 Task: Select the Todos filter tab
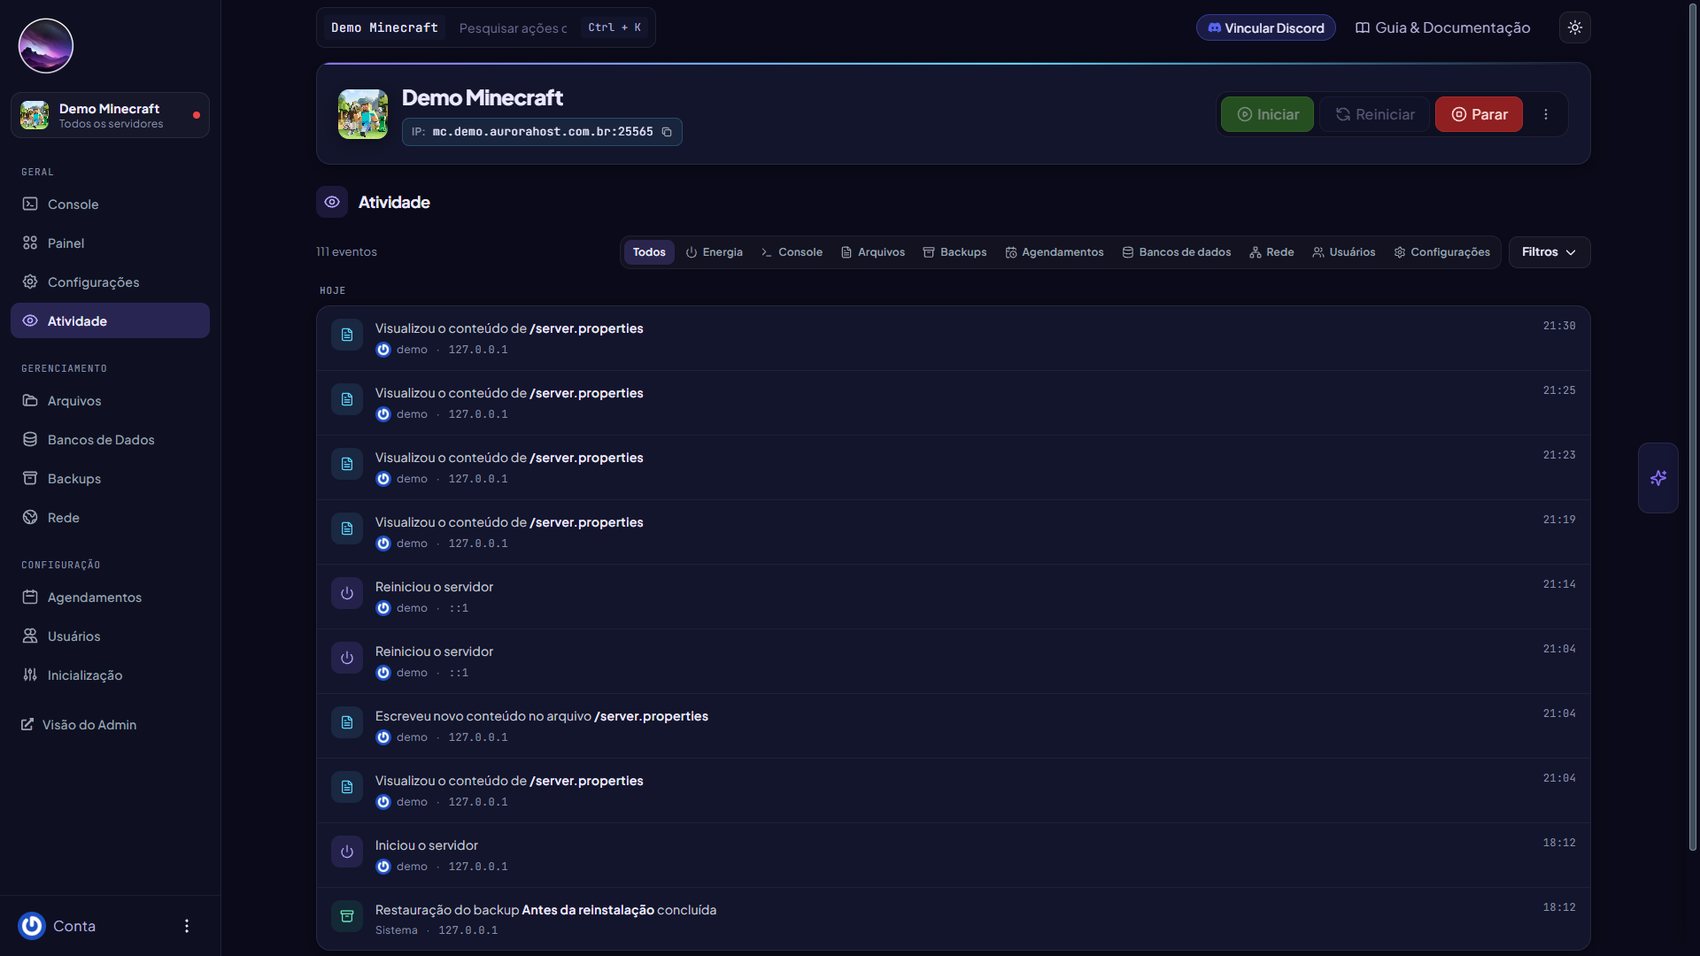coord(649,252)
